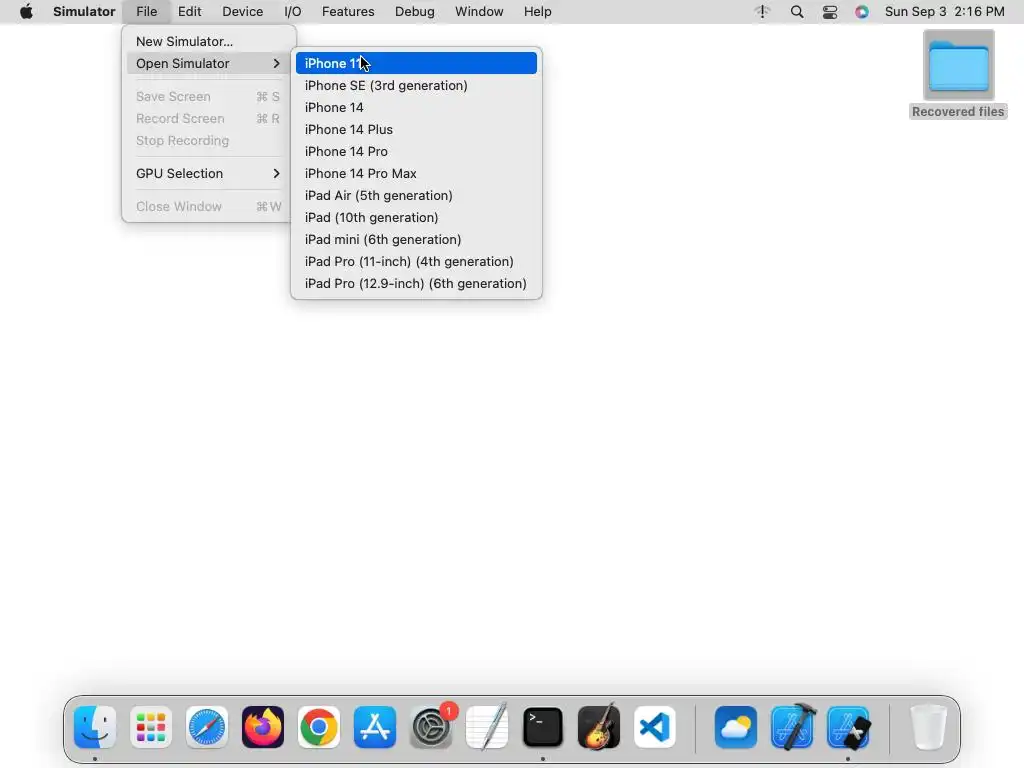Open the Help menu
This screenshot has width=1024, height=768.
click(537, 12)
